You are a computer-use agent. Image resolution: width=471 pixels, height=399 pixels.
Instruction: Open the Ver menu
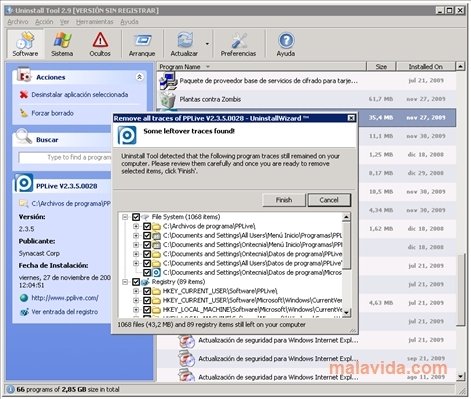coord(64,22)
